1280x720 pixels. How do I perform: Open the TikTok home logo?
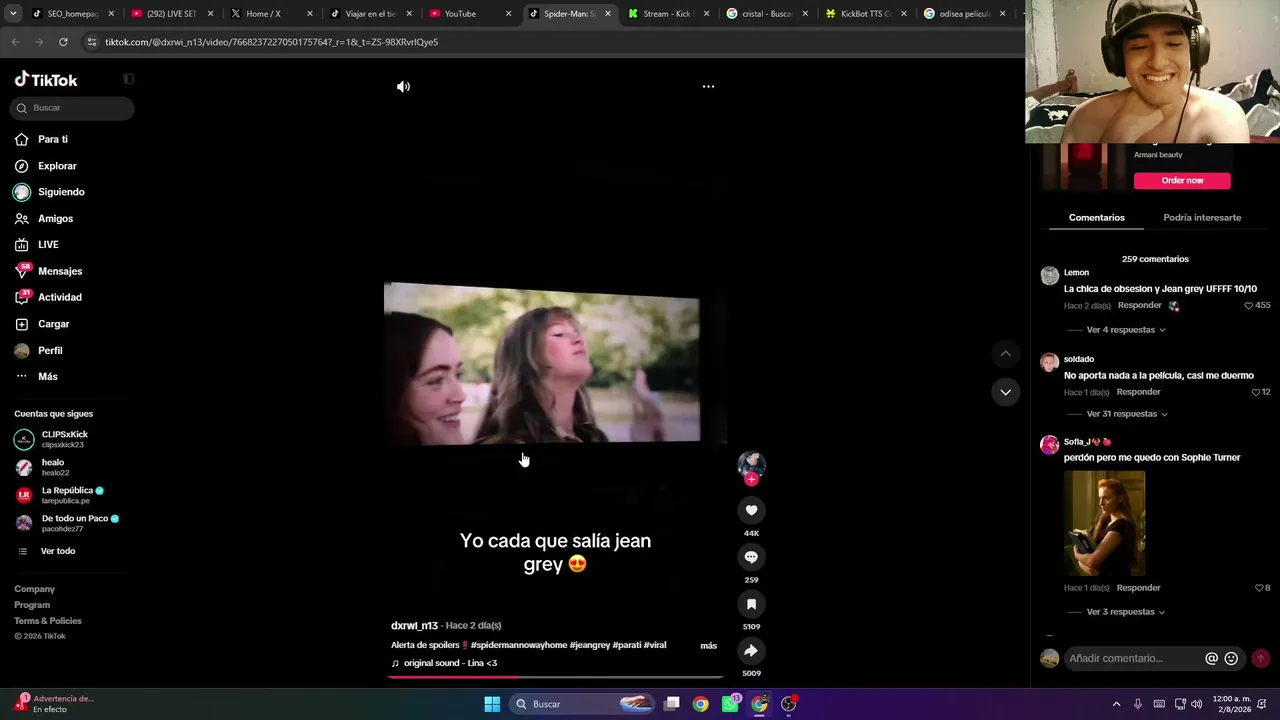click(46, 80)
